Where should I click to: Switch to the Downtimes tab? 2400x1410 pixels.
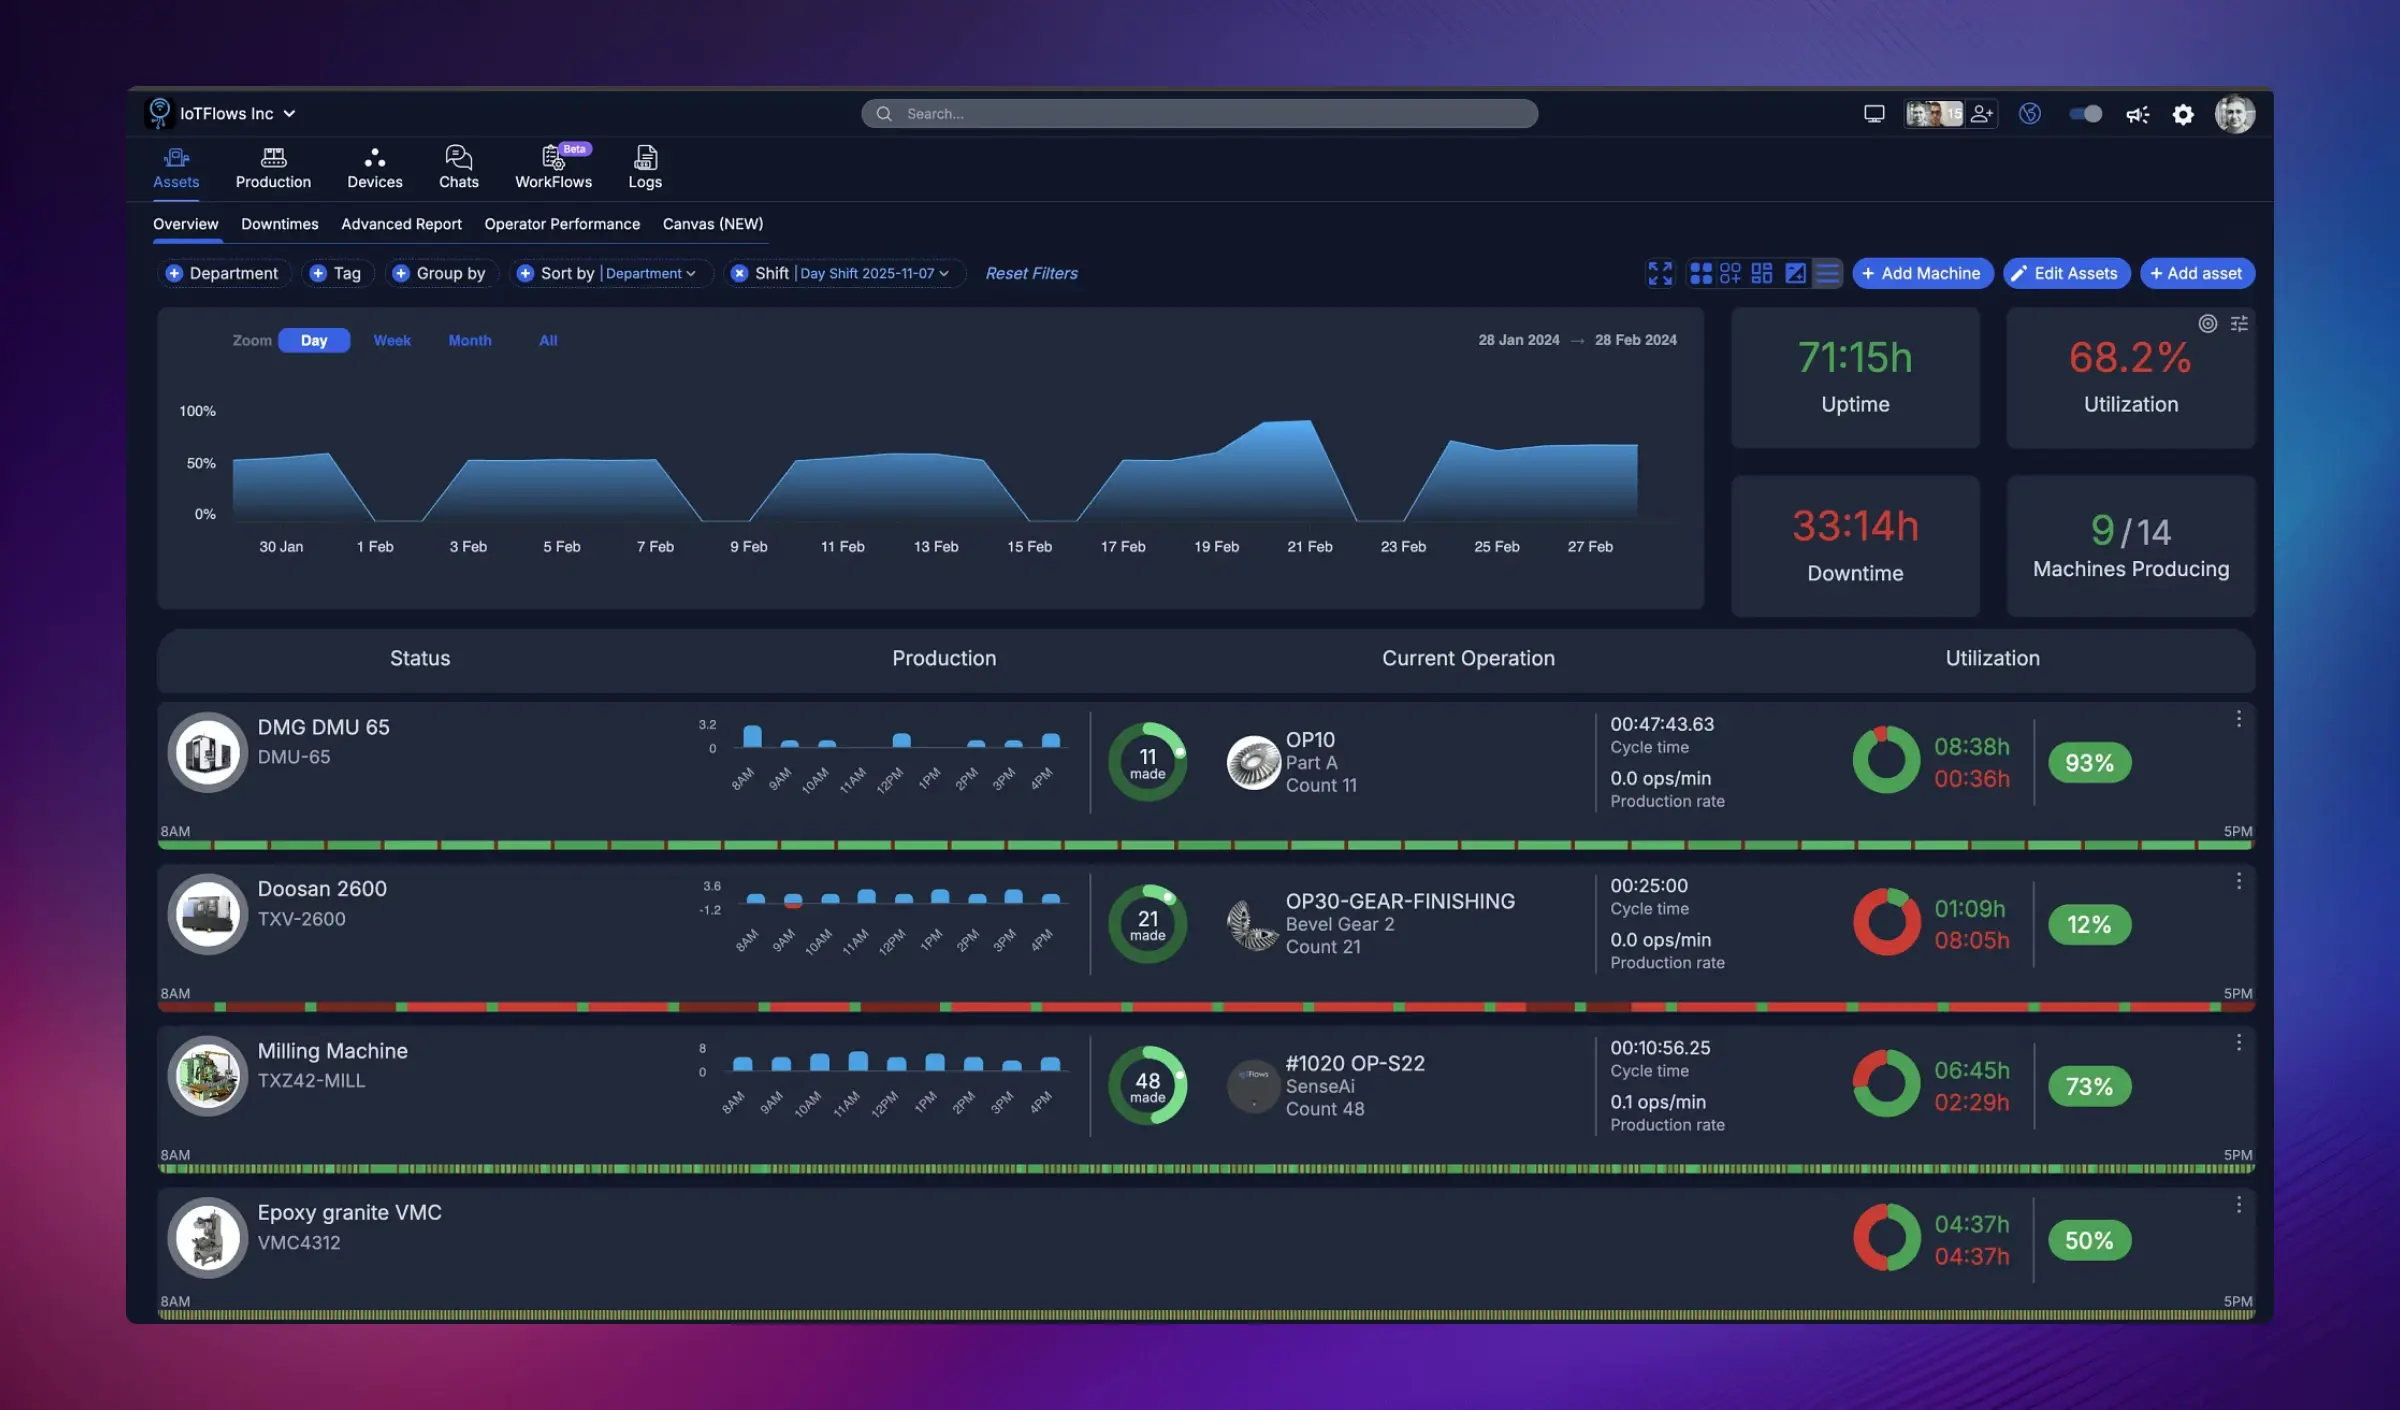(x=279, y=224)
